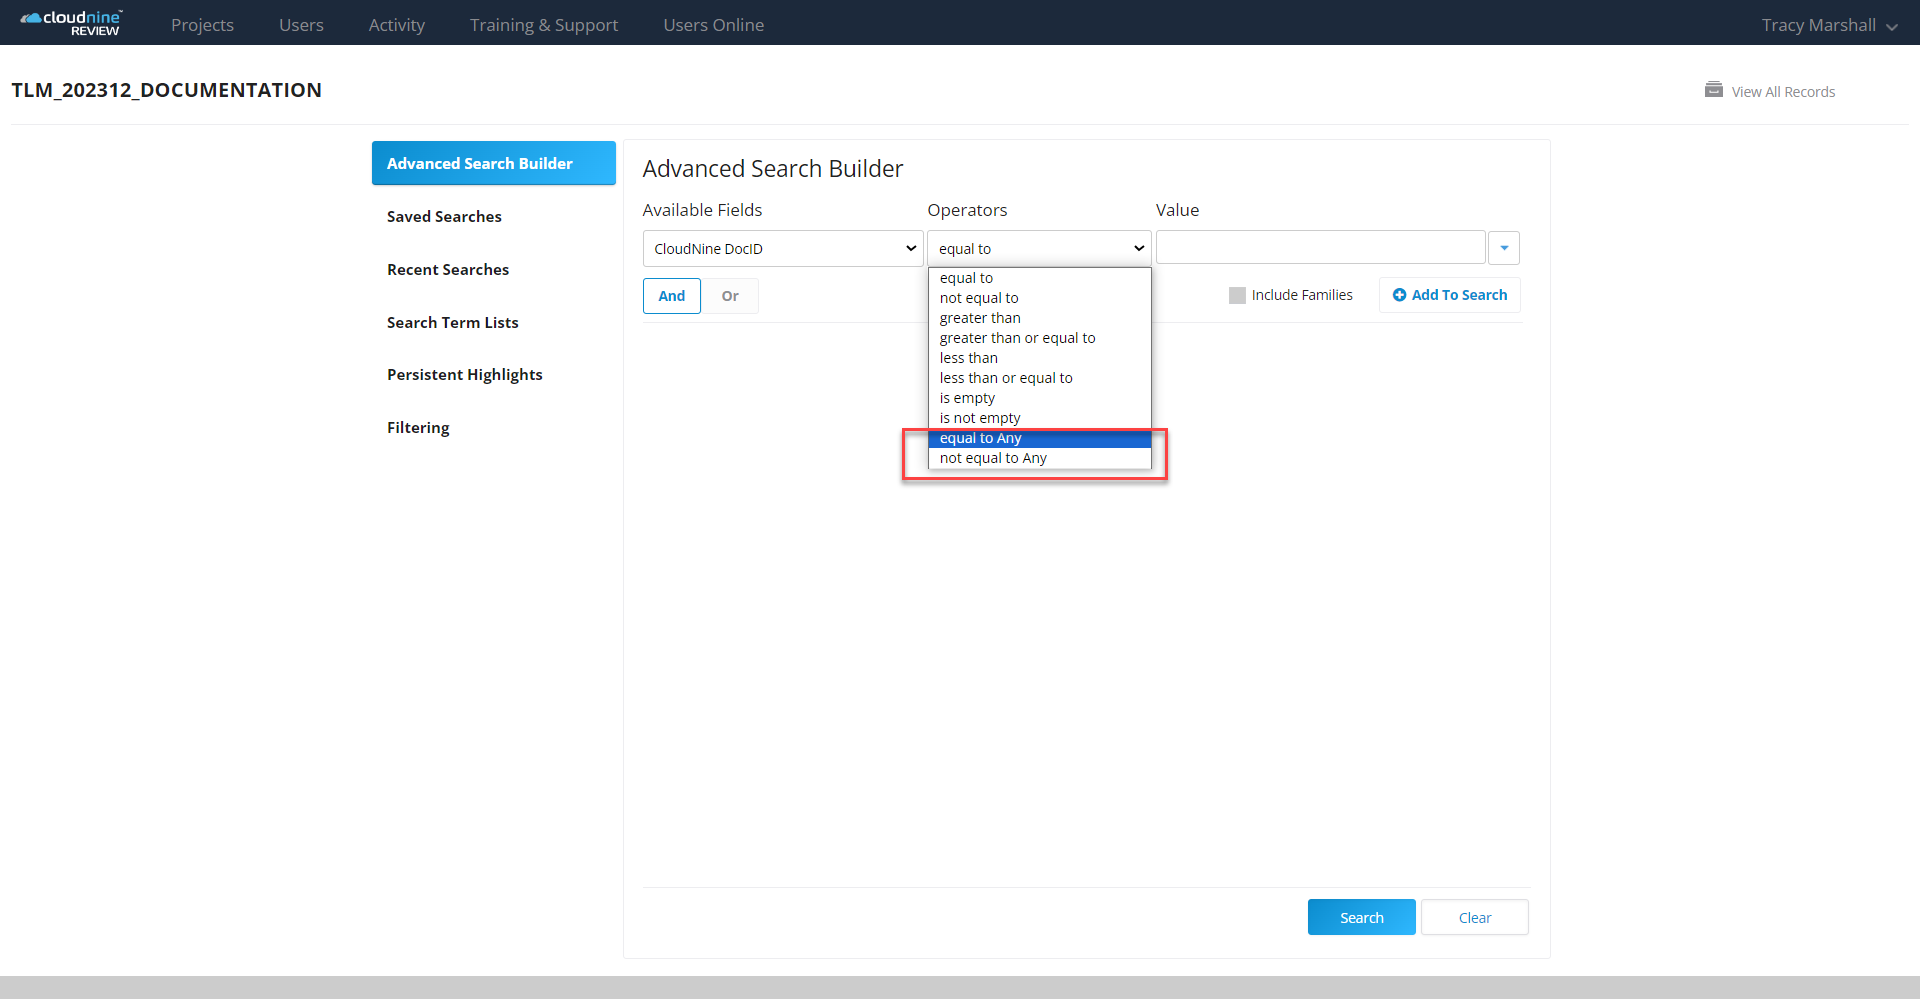Screen dimensions: 1920x999
Task: Click the Clear button
Action: (x=1475, y=917)
